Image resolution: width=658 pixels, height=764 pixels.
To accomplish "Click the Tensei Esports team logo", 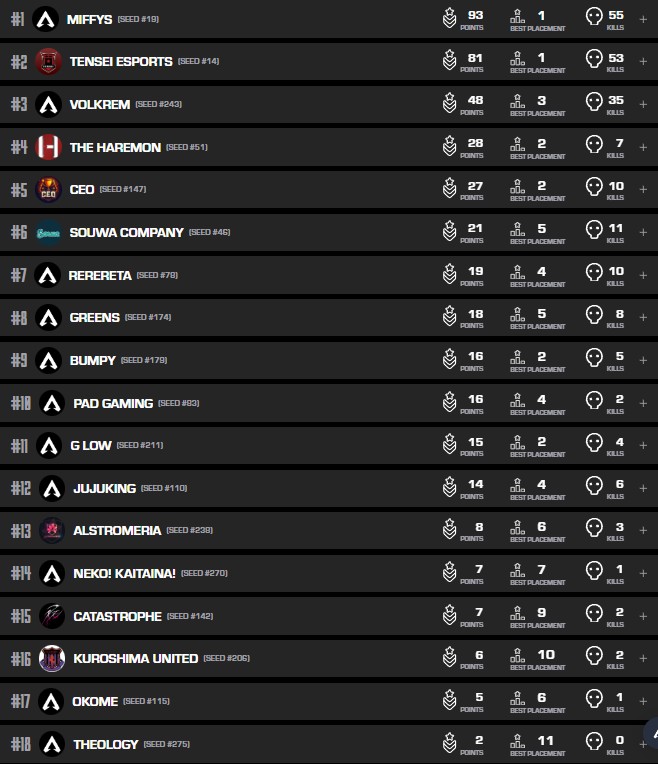I will [48, 62].
